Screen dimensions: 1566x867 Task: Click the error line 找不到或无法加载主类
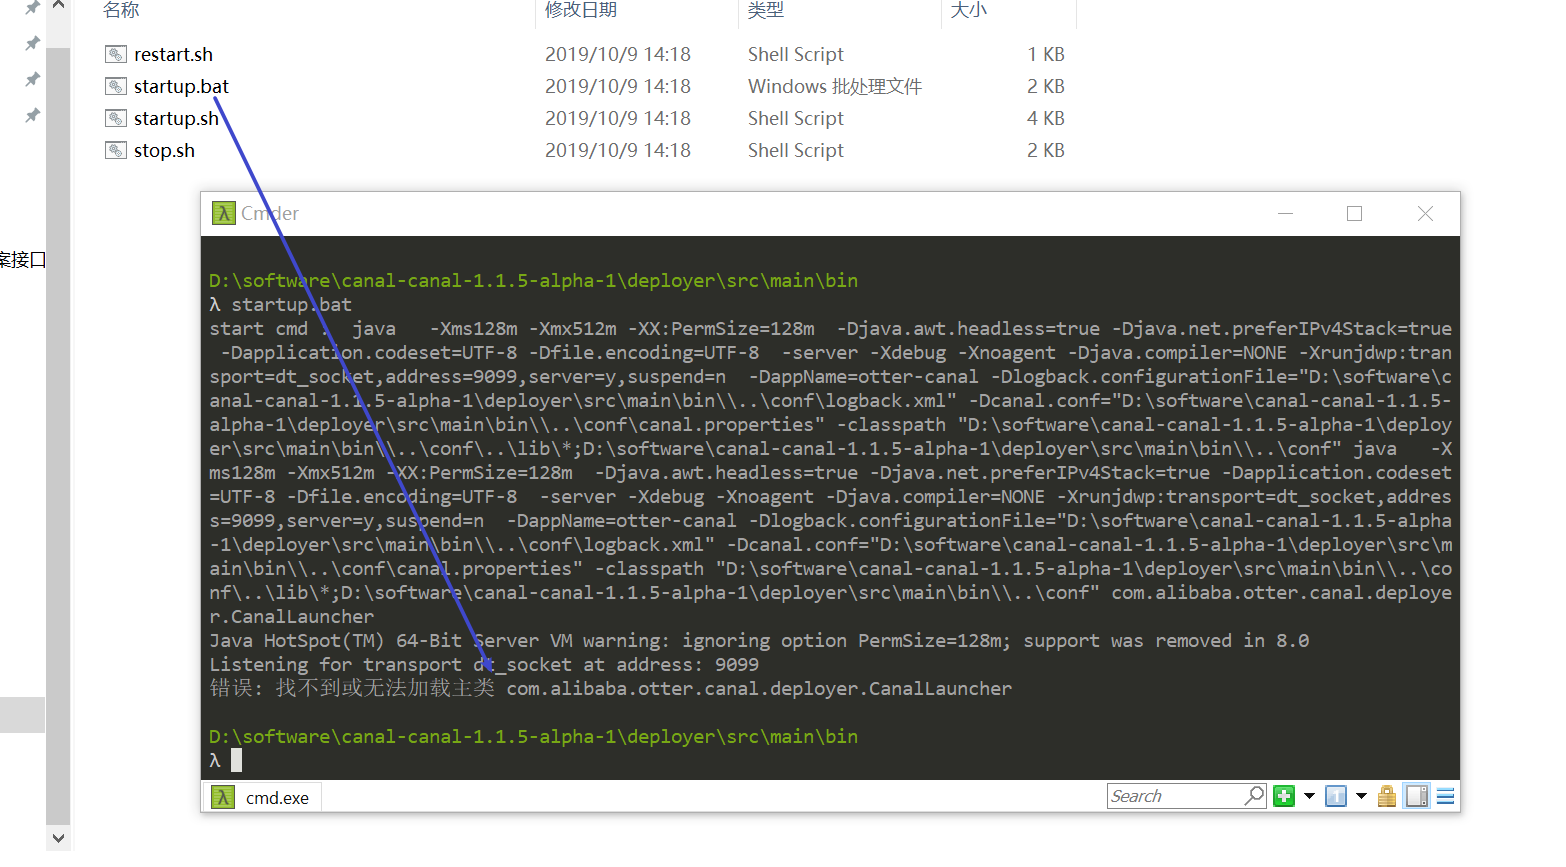pyautogui.click(x=610, y=688)
